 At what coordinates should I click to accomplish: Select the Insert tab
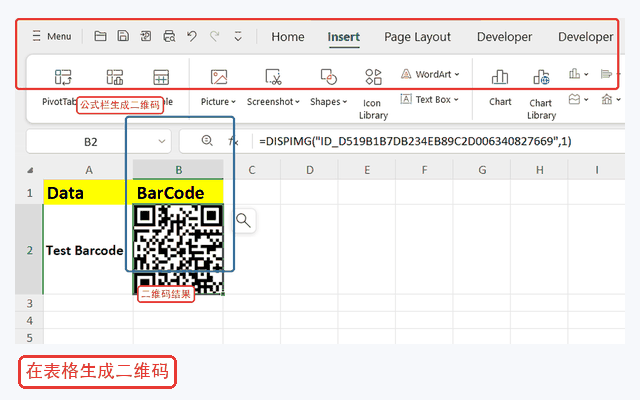point(343,37)
